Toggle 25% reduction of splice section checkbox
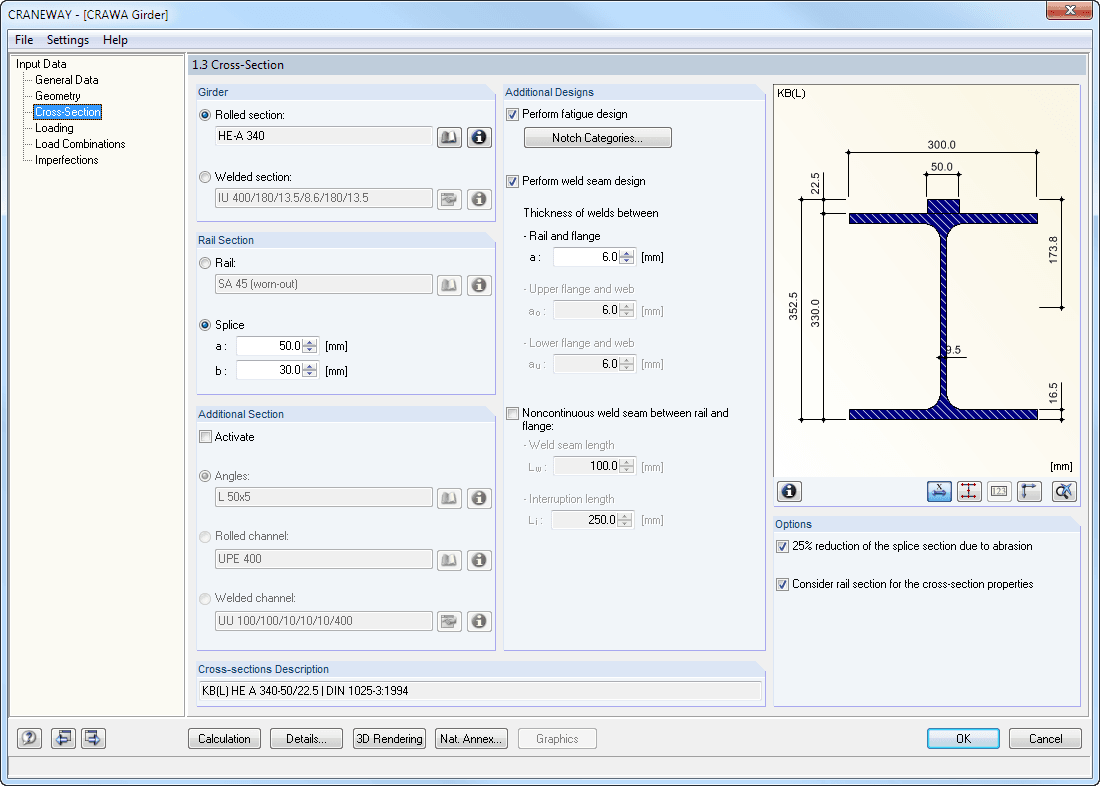Screen dimensions: 1100x786 coord(782,547)
